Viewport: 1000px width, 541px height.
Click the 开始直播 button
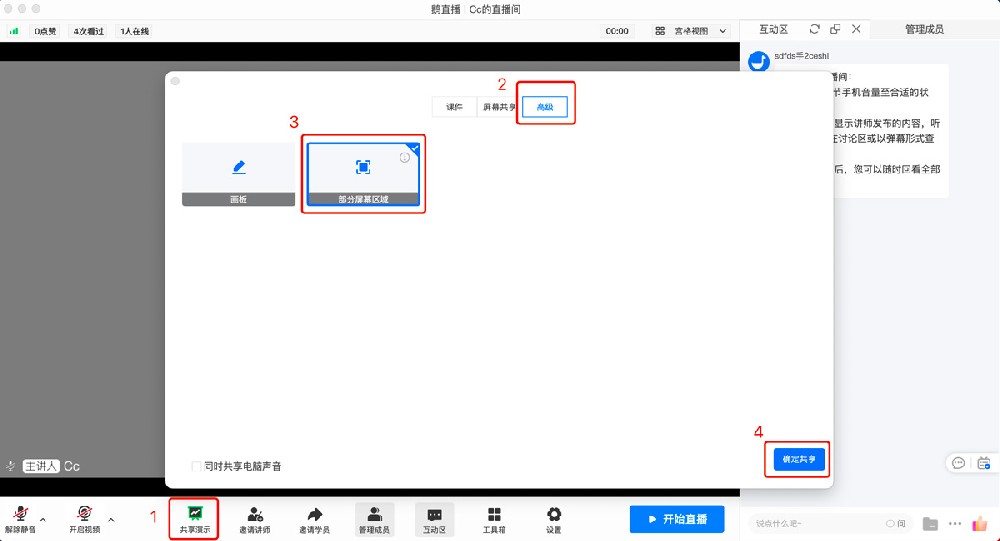[x=677, y=519]
